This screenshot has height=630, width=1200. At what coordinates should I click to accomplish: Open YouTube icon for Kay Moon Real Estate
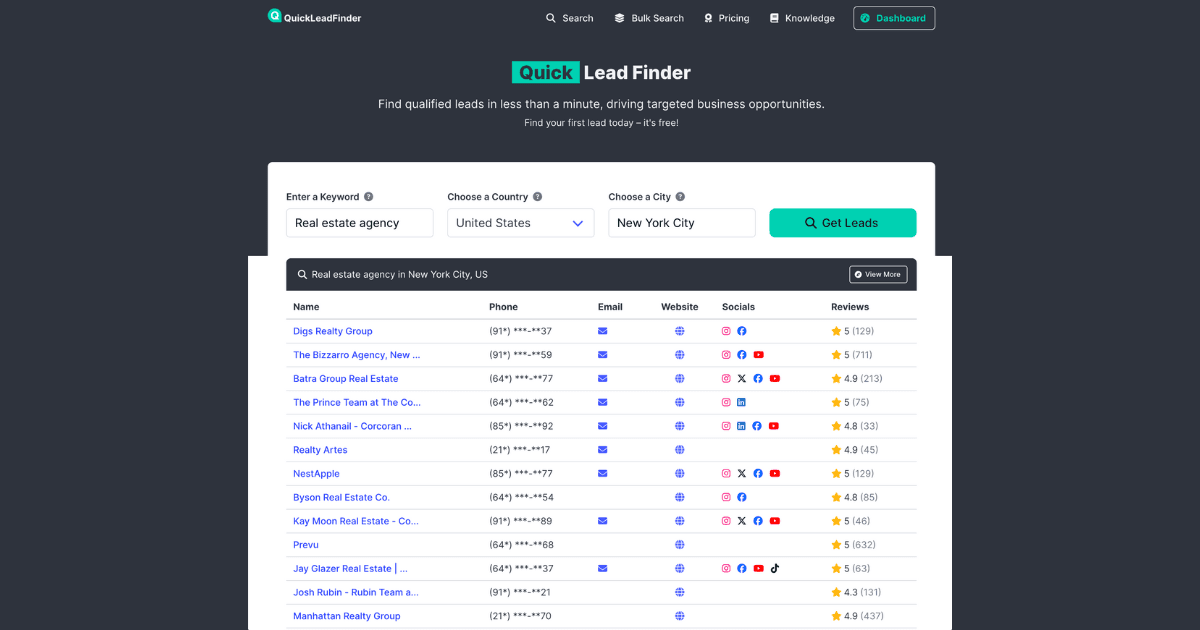(x=775, y=521)
